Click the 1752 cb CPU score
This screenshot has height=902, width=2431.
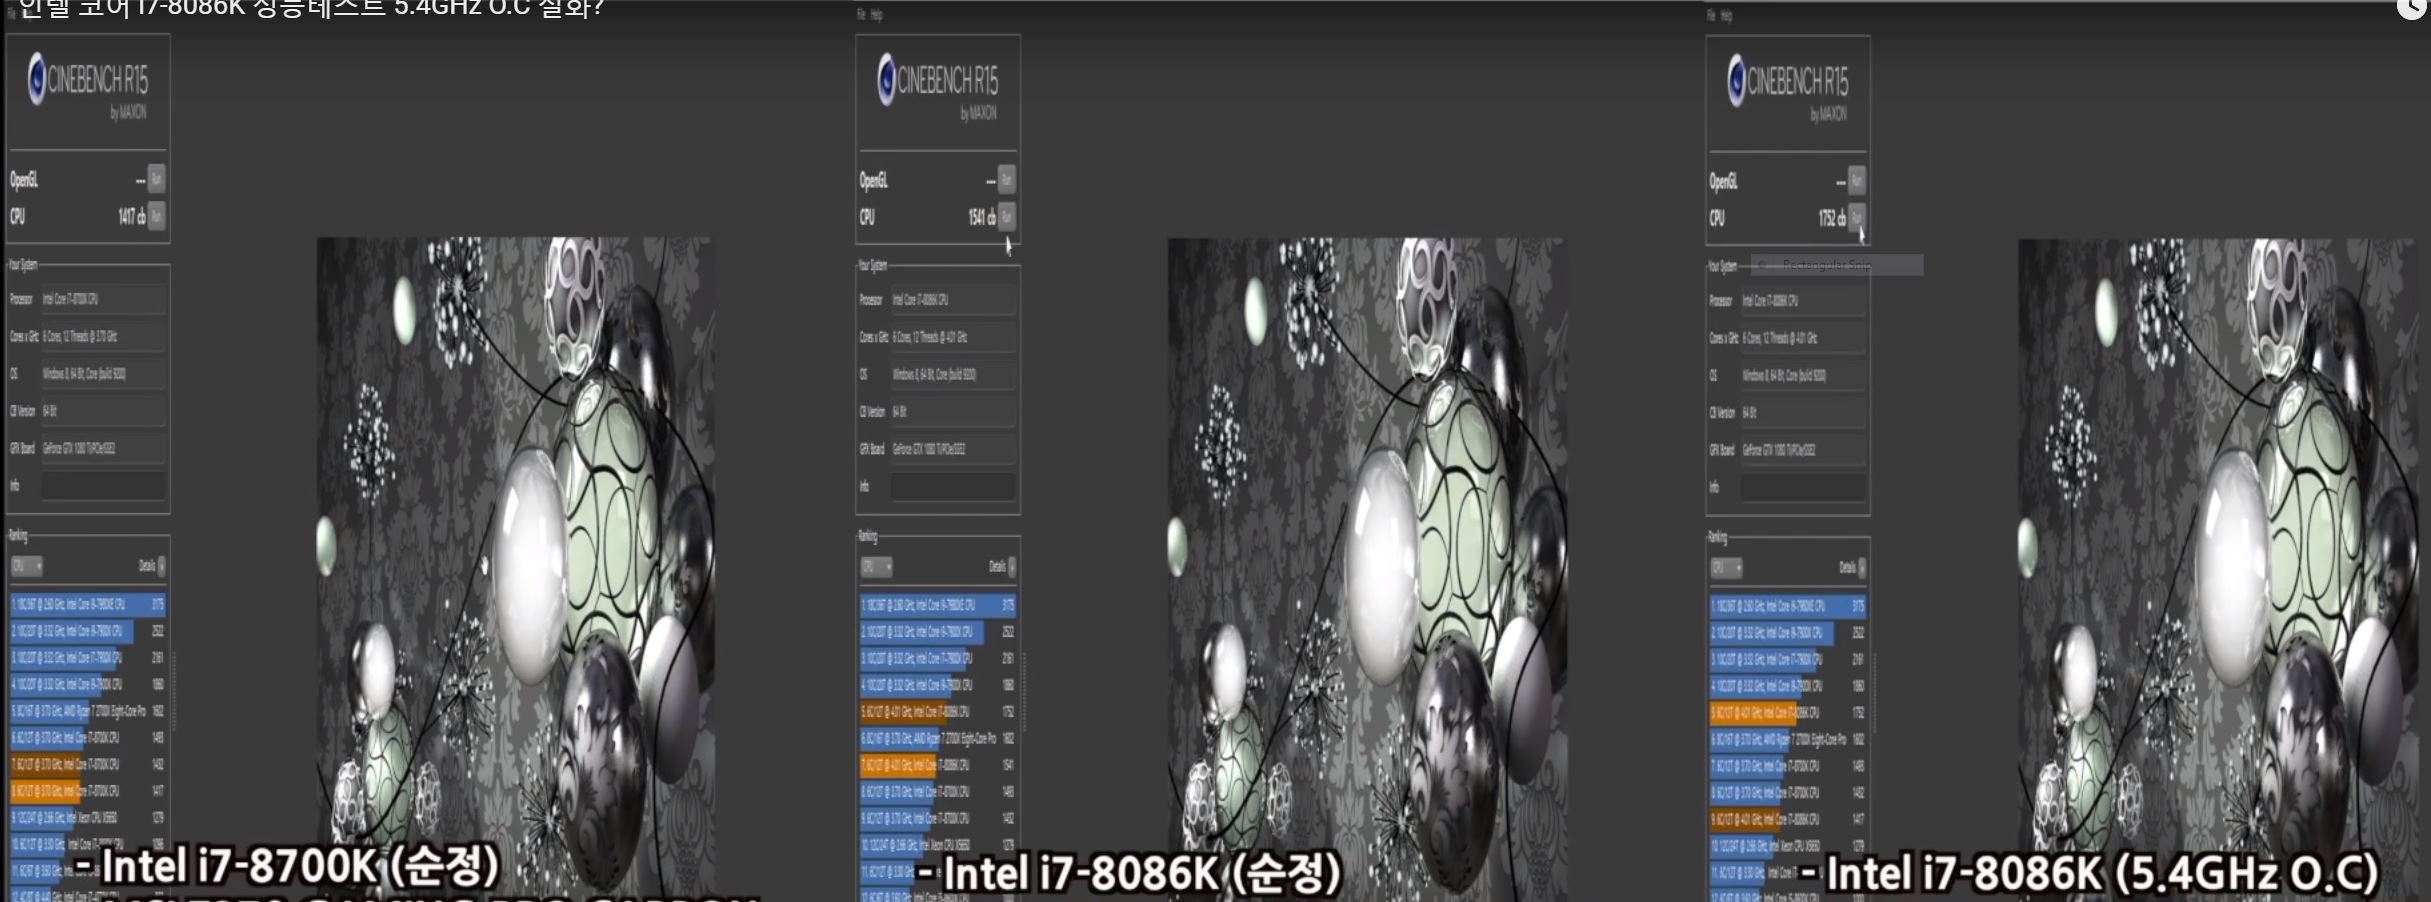coord(1831,218)
